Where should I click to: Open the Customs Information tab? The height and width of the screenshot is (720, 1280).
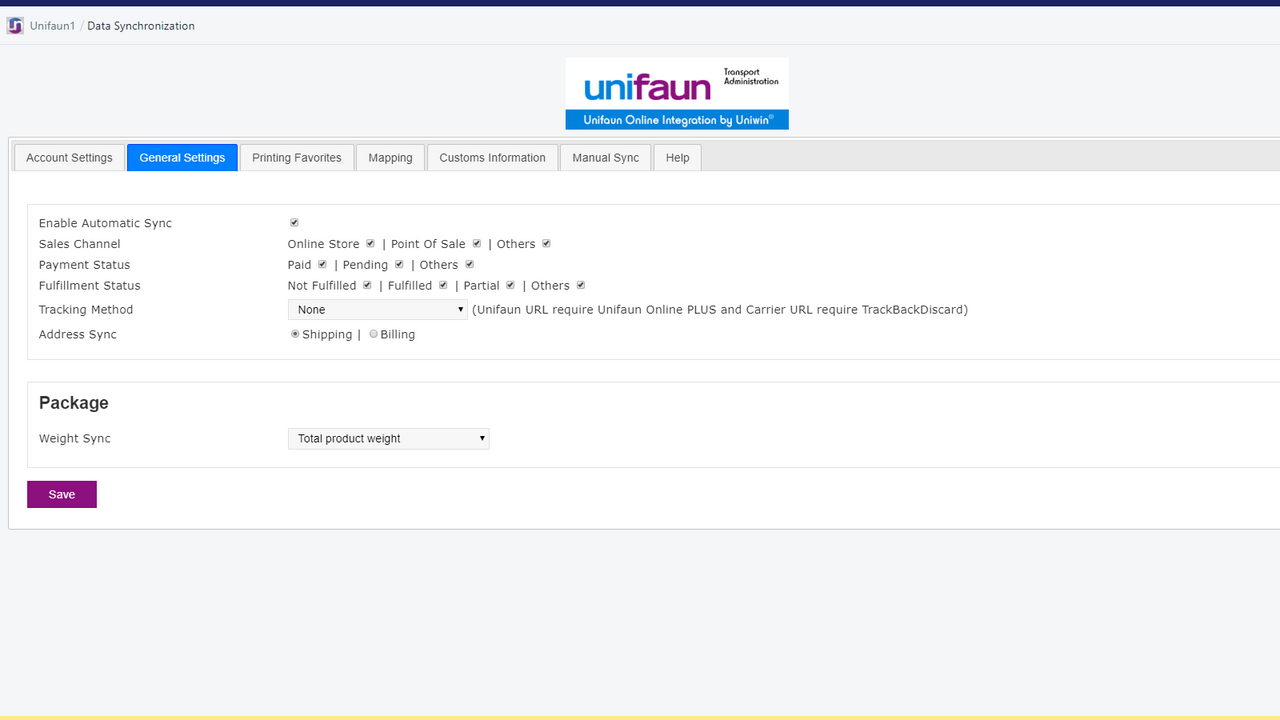pos(492,158)
